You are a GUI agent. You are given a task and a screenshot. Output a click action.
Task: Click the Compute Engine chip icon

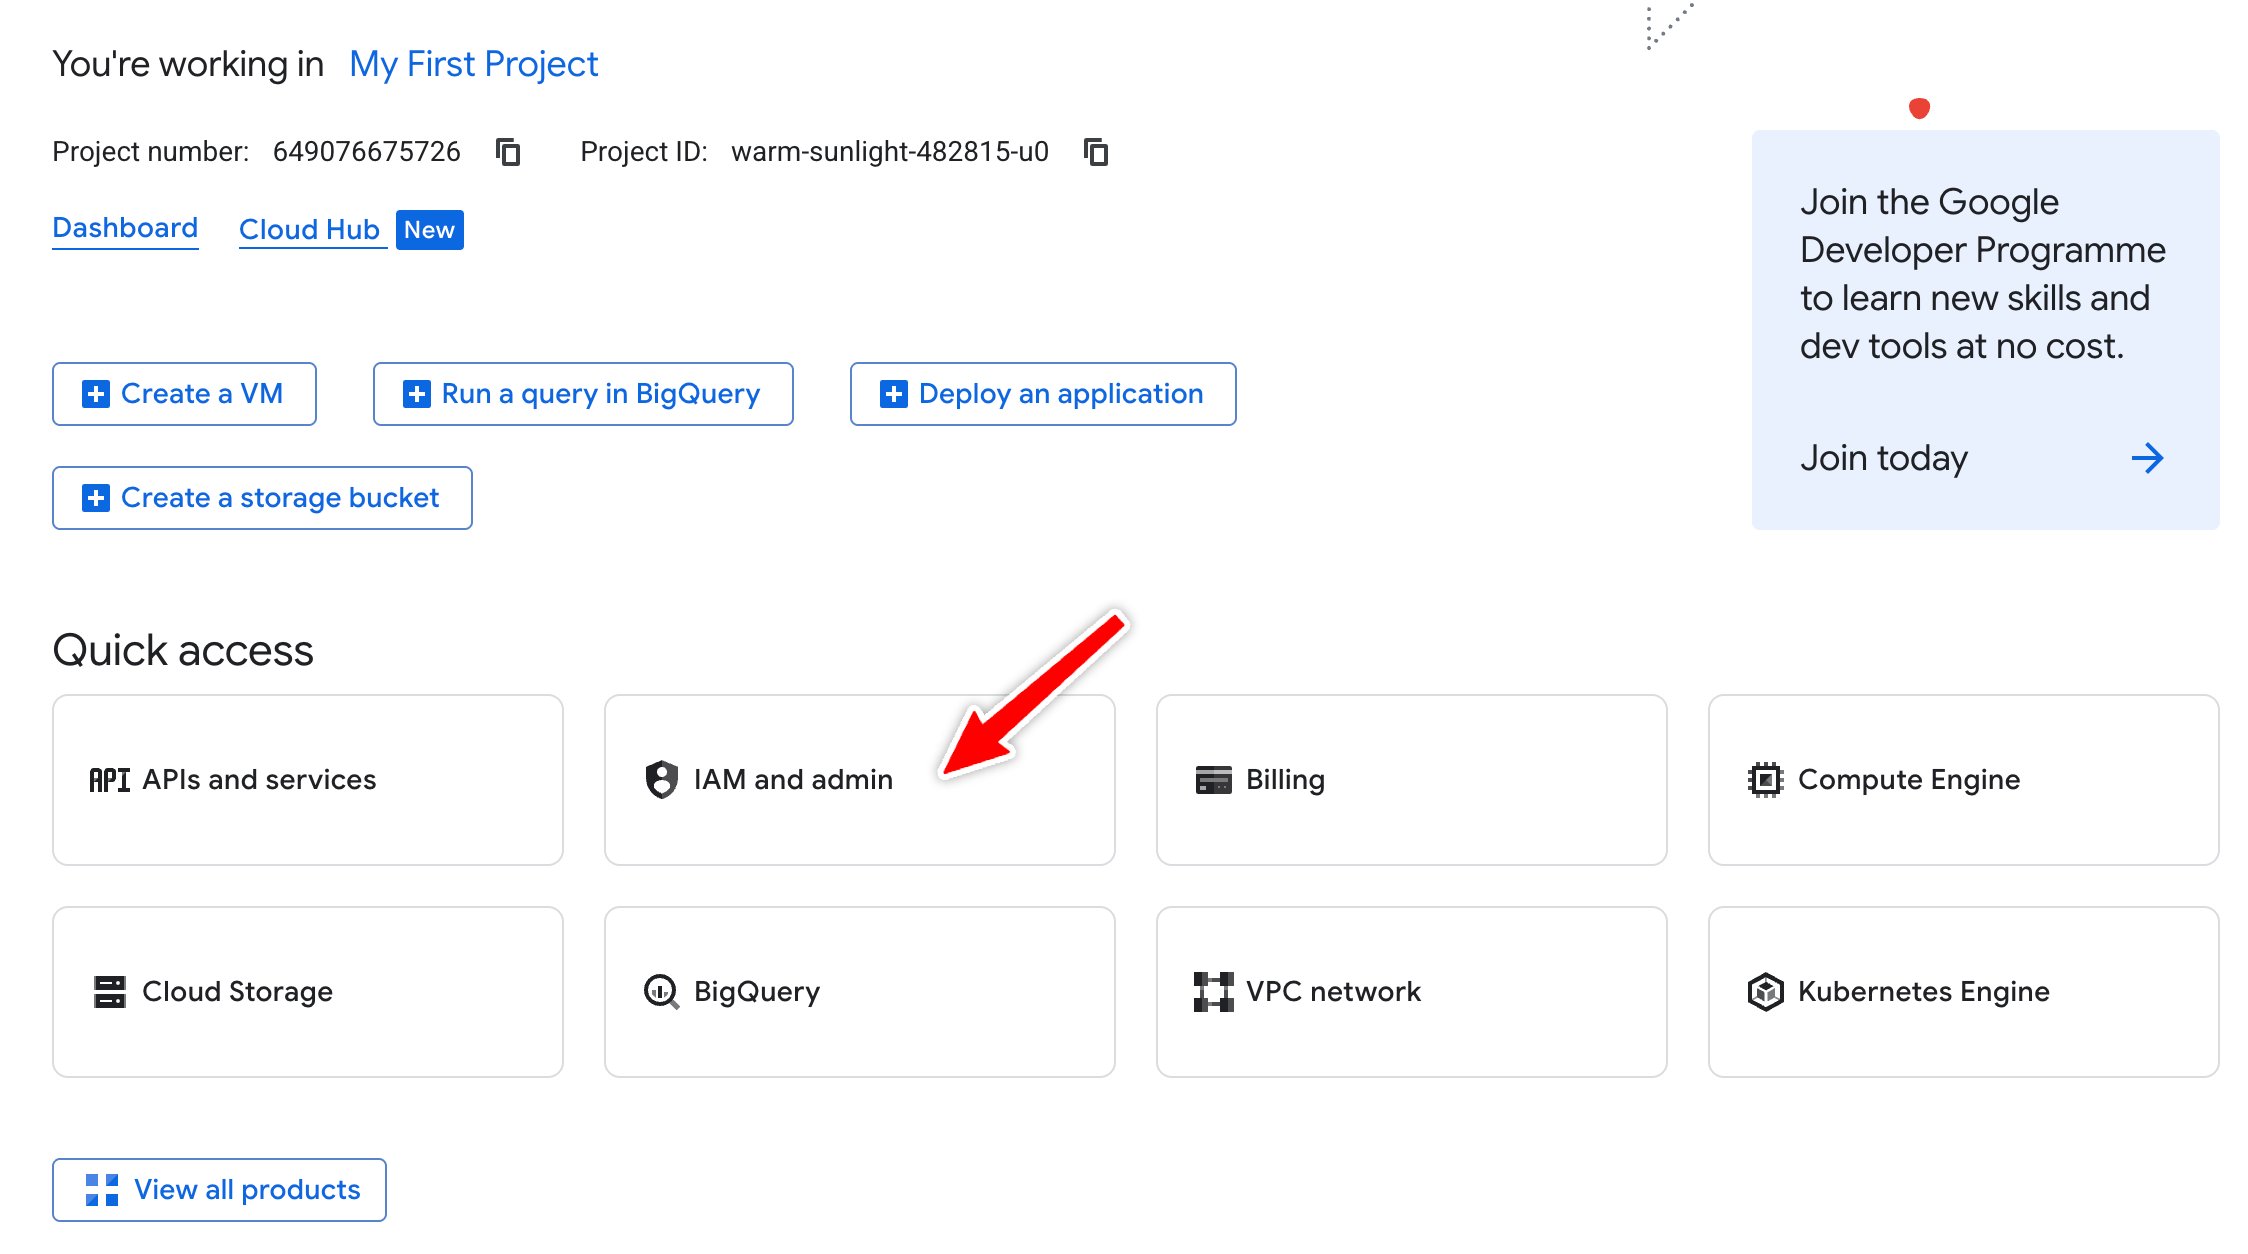1765,779
